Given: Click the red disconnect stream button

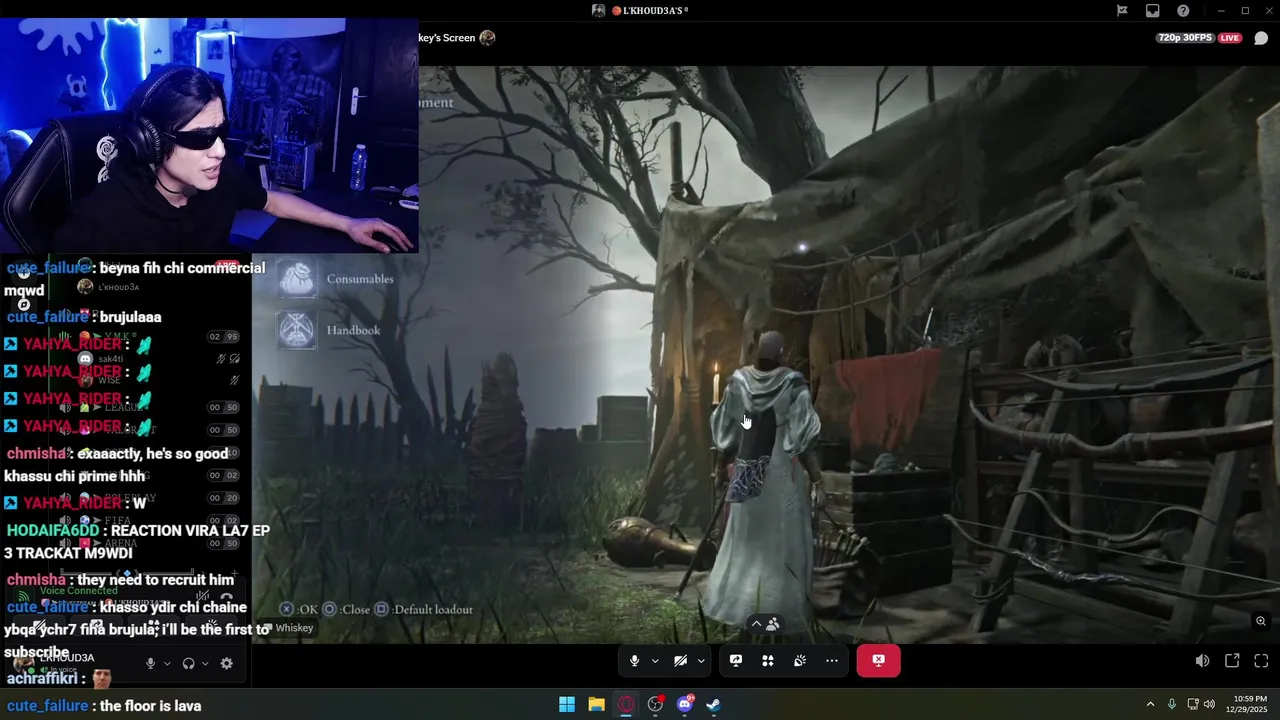Looking at the screenshot, I should pyautogui.click(x=878, y=661).
